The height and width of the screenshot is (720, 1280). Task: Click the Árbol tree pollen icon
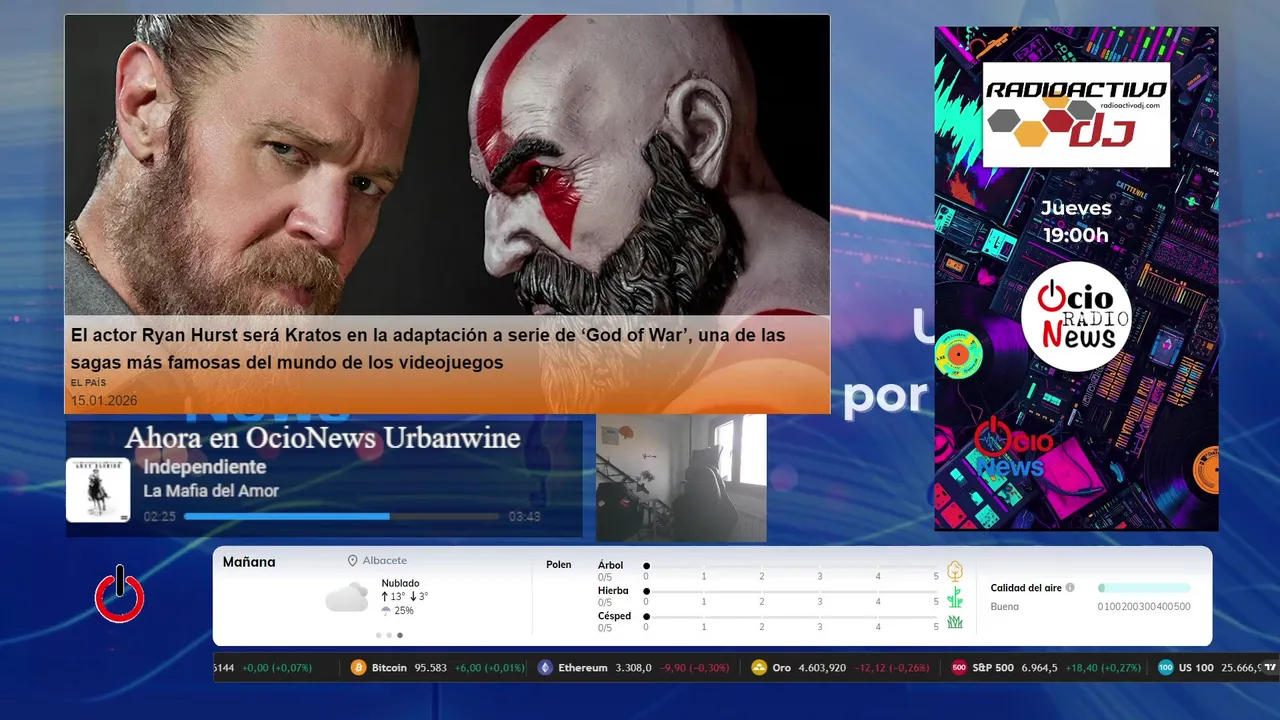955,571
